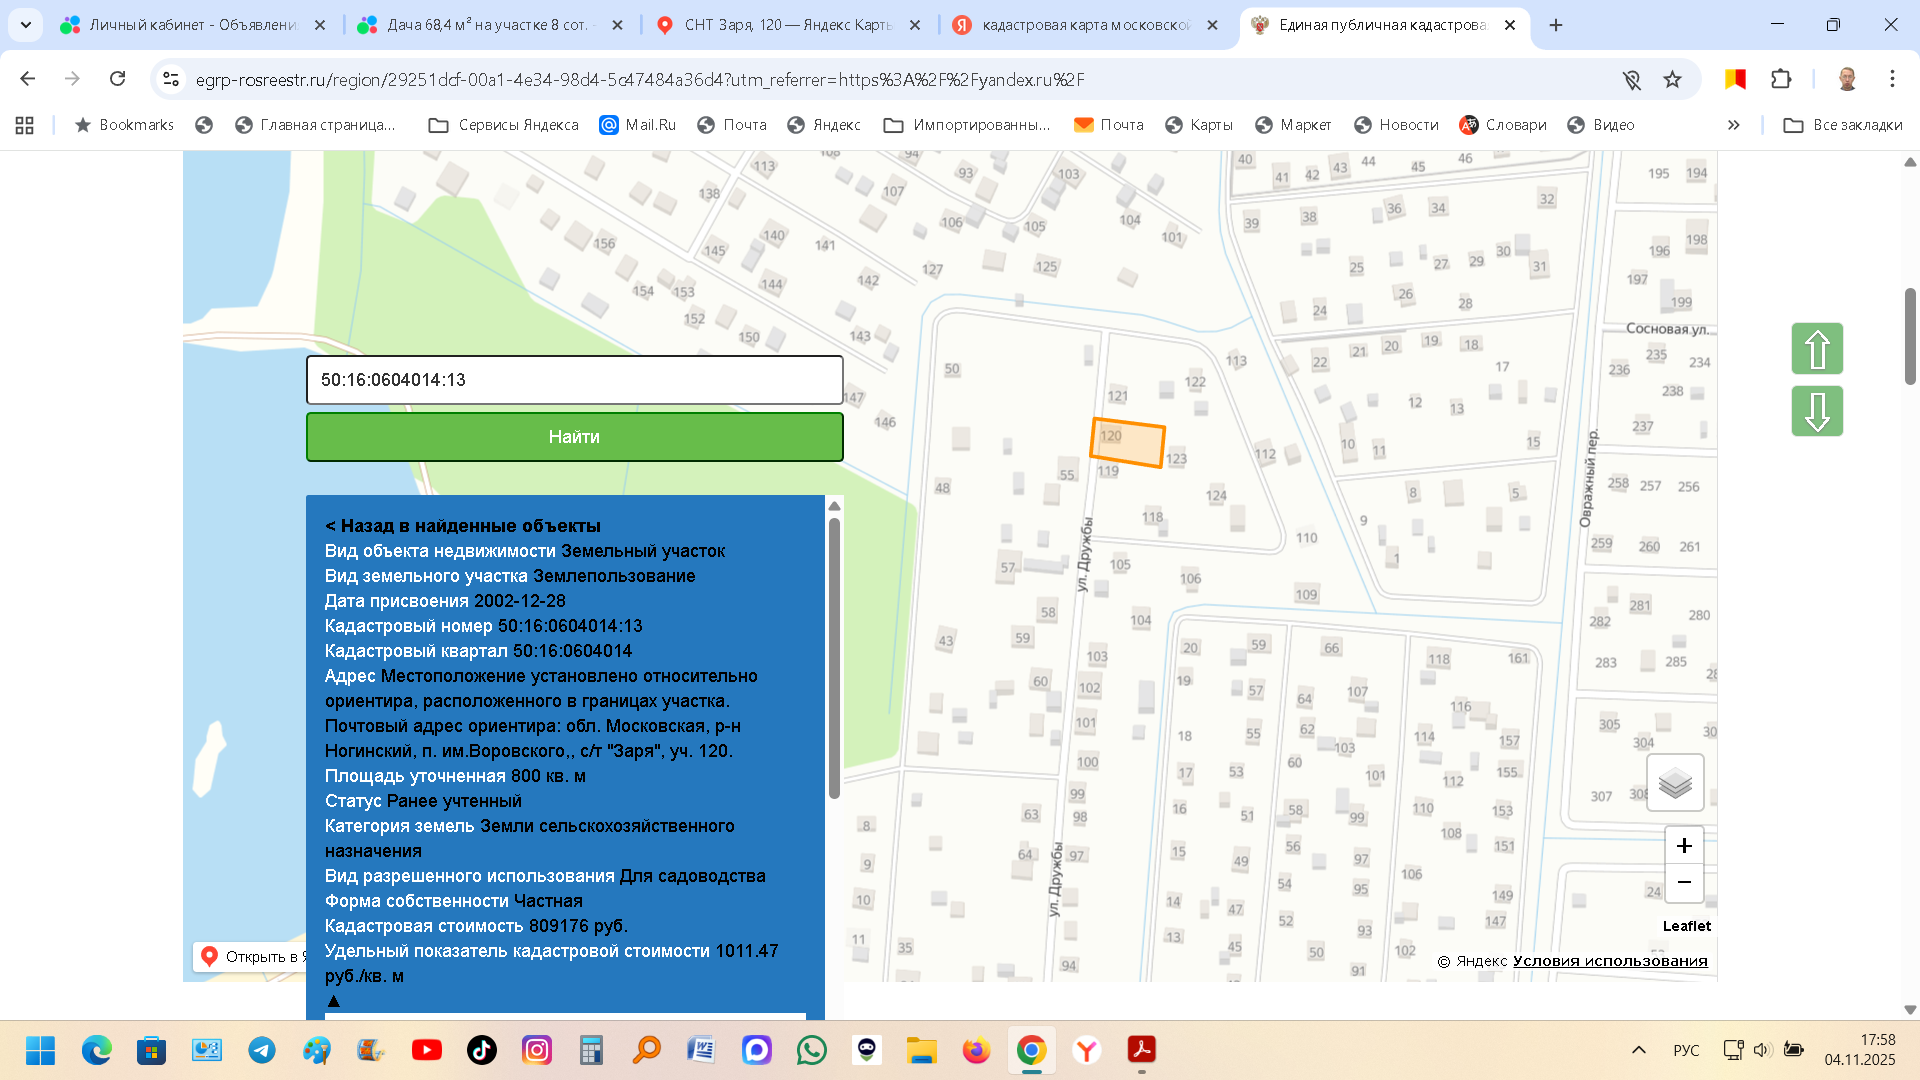1920x1080 pixels.
Task: Bookmark this page with star icon
Action: 1672,79
